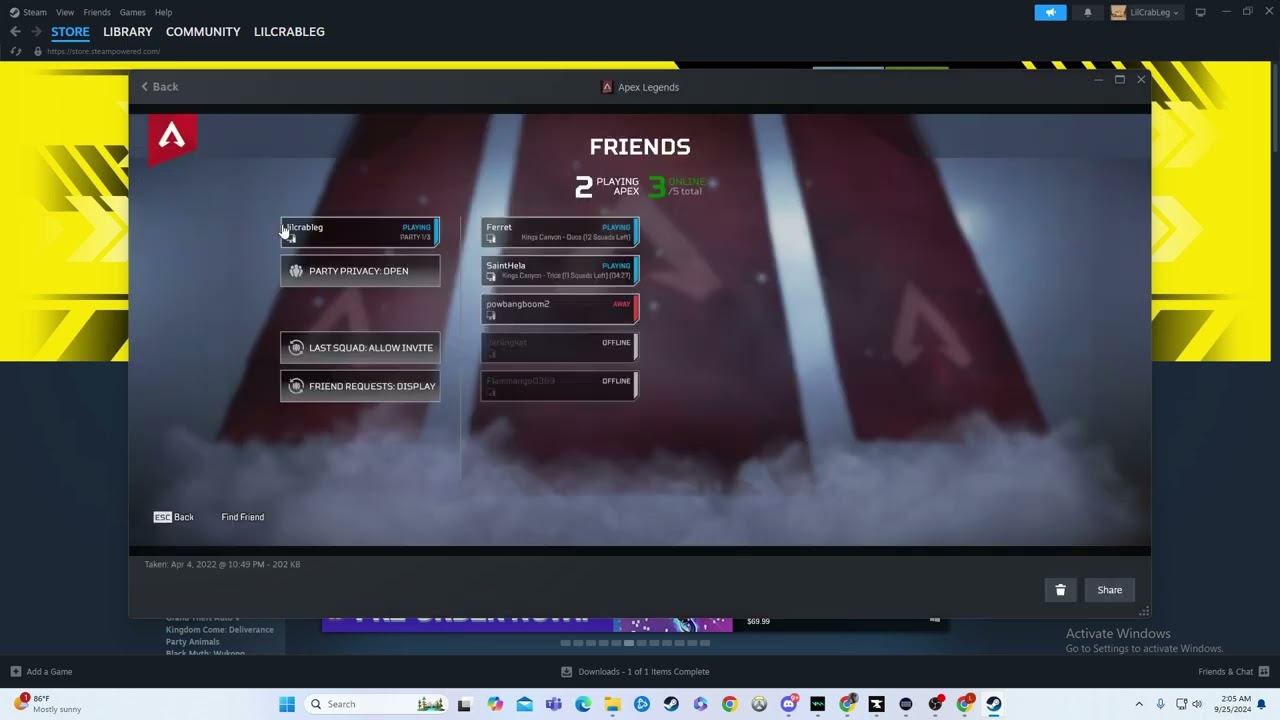Open Microsoft Edge from taskbar
This screenshot has height=720, width=1280.
(x=583, y=704)
